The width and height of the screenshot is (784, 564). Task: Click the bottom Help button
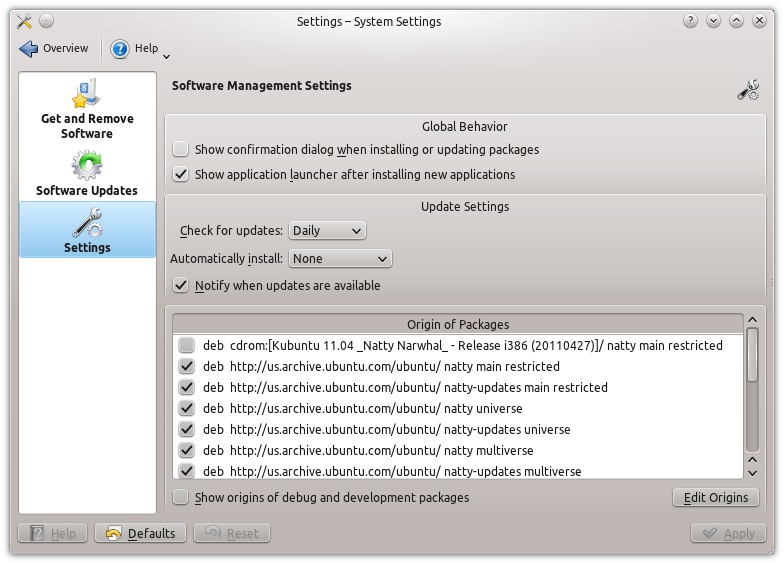pyautogui.click(x=52, y=533)
